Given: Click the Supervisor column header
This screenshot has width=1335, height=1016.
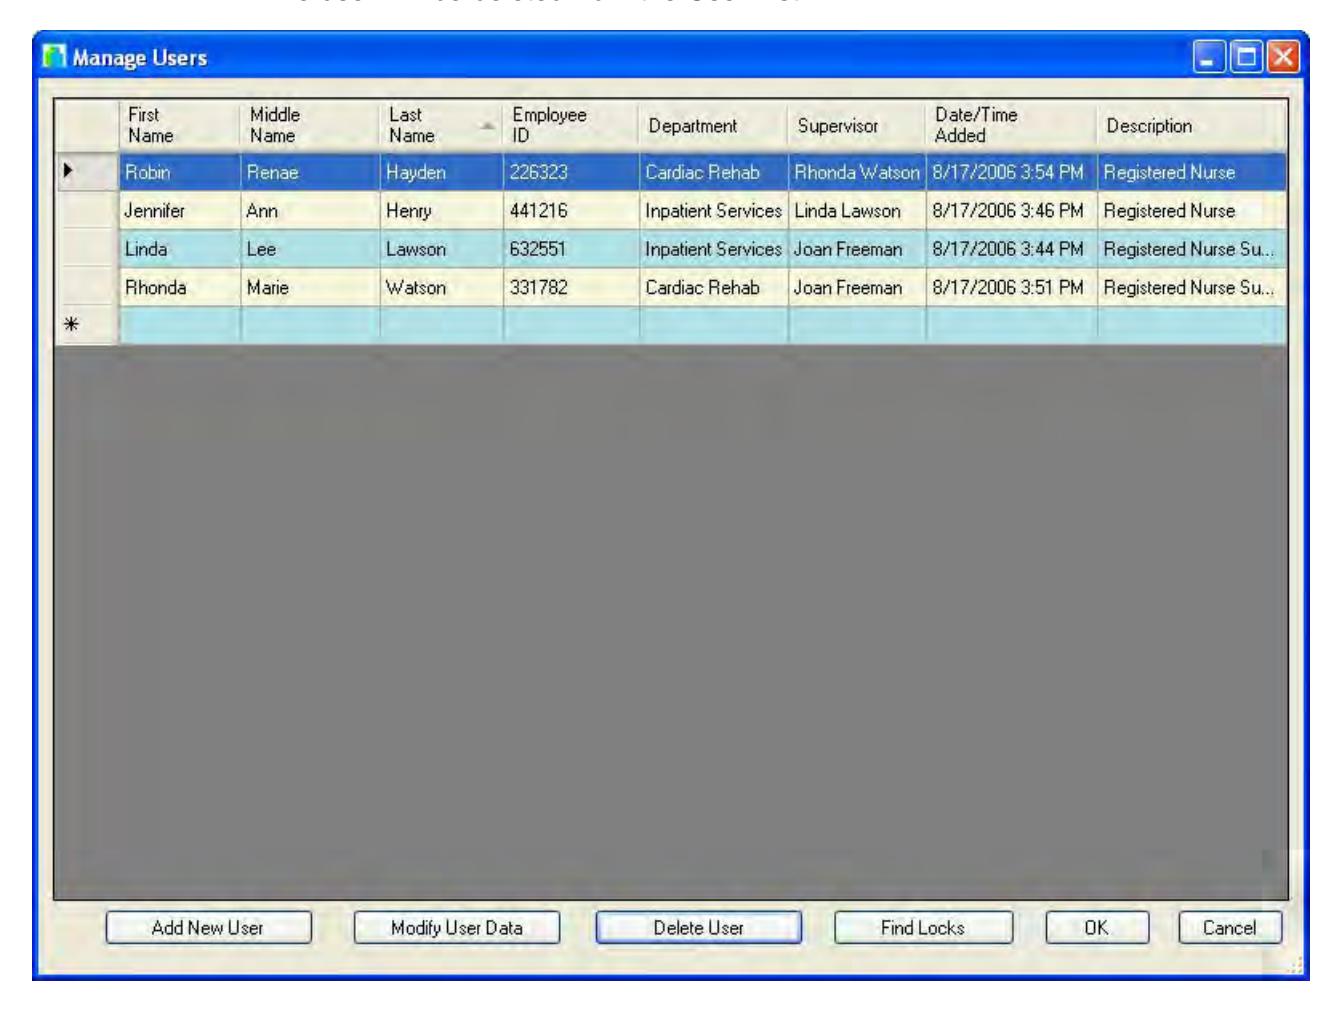Looking at the screenshot, I should click(x=858, y=126).
